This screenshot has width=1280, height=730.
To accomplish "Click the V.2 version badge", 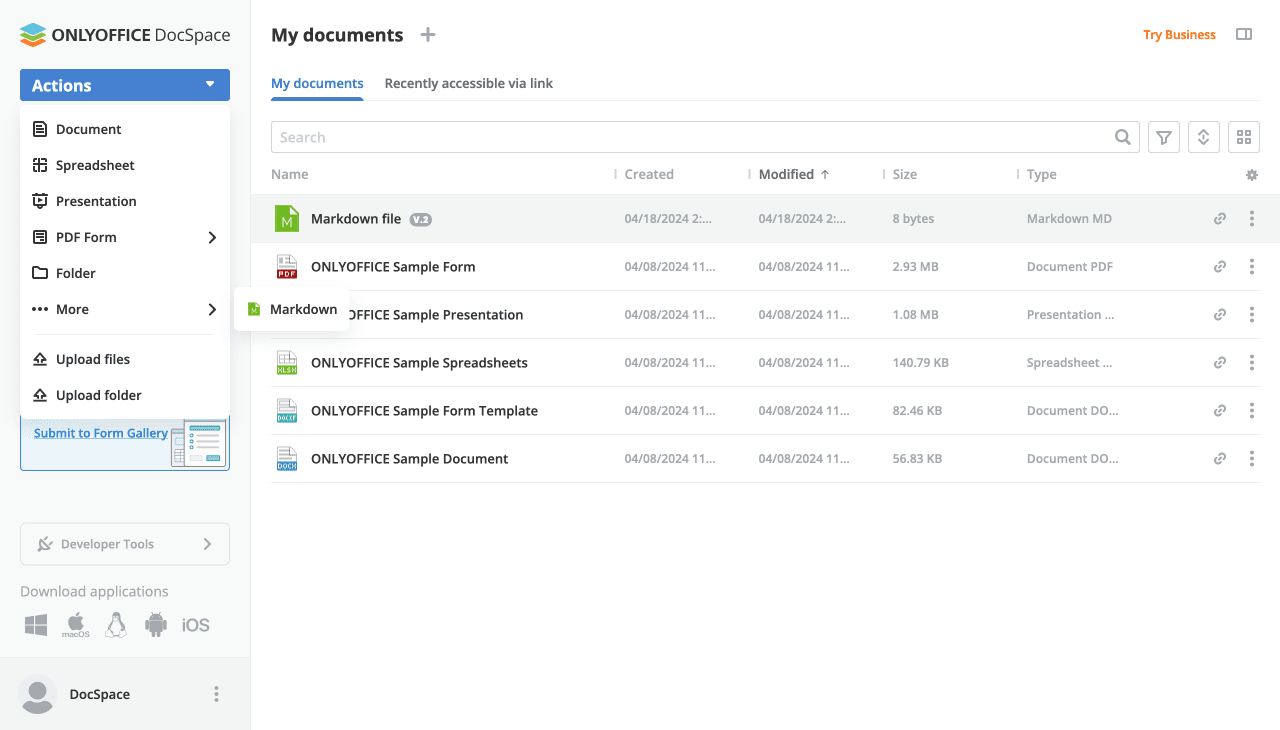I will coord(421,219).
